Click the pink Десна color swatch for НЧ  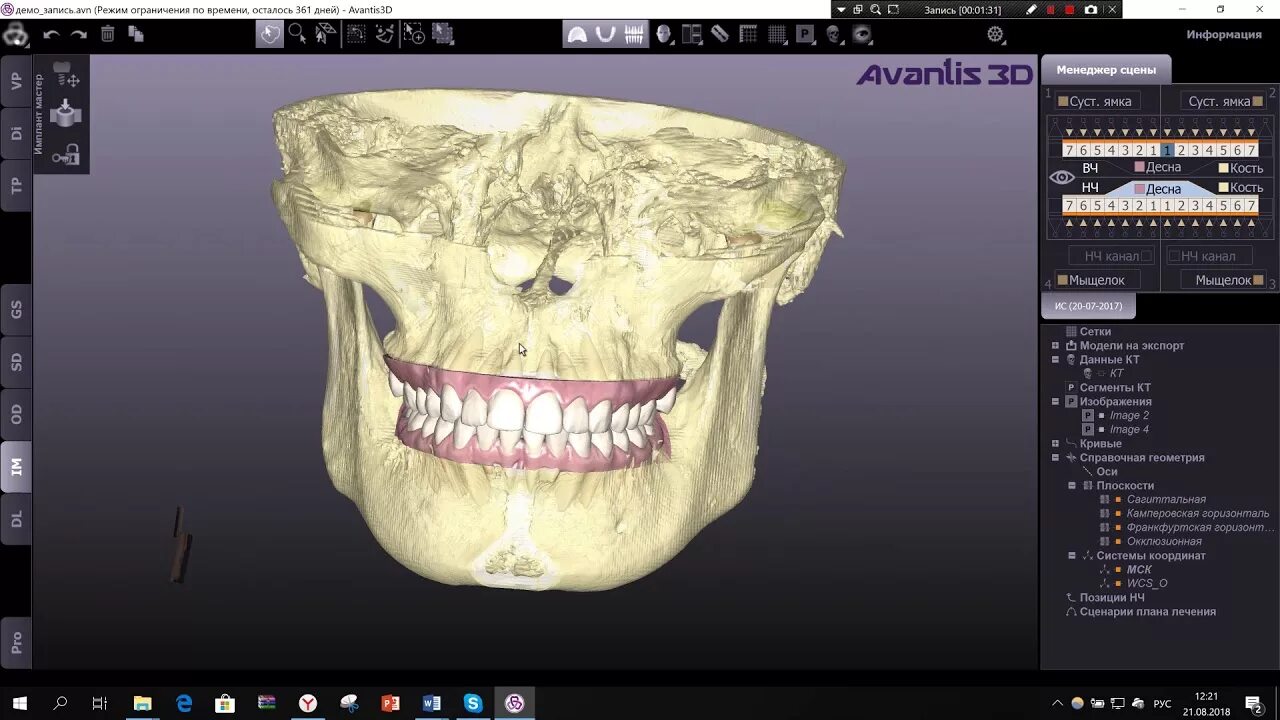pos(1140,188)
